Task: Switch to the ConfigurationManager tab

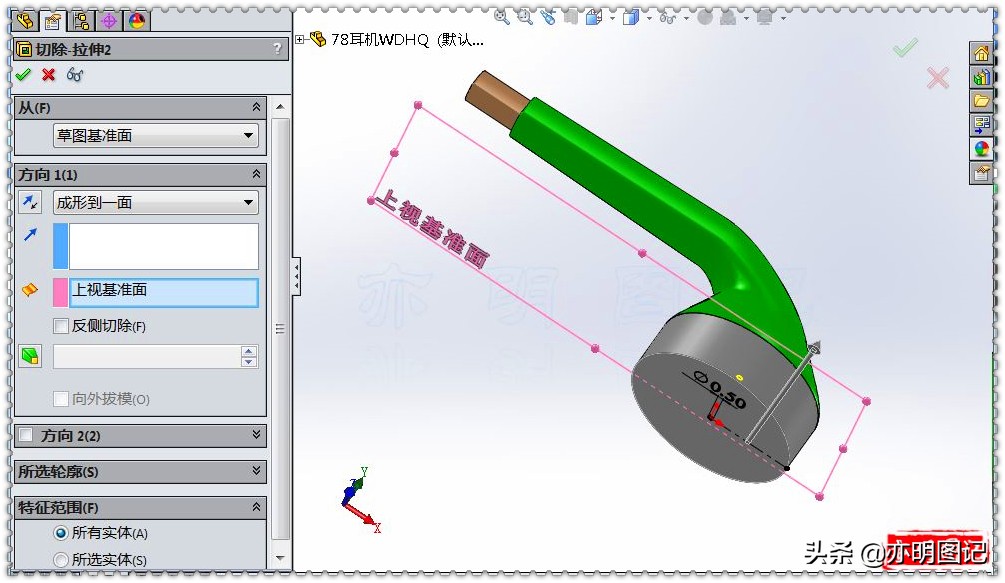Action: (x=79, y=19)
